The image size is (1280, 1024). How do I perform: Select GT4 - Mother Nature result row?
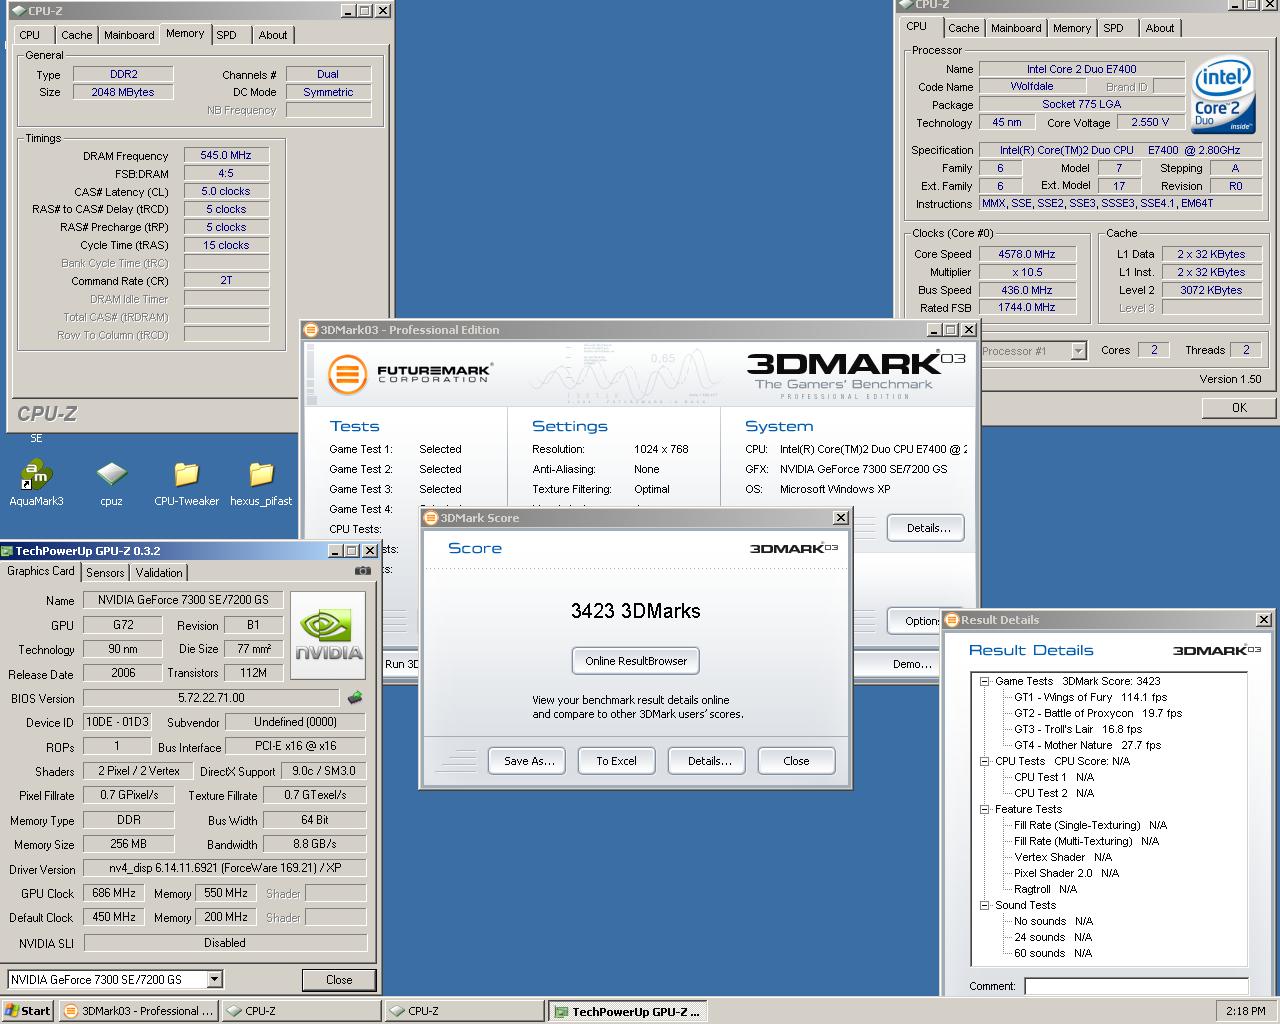[1087, 745]
